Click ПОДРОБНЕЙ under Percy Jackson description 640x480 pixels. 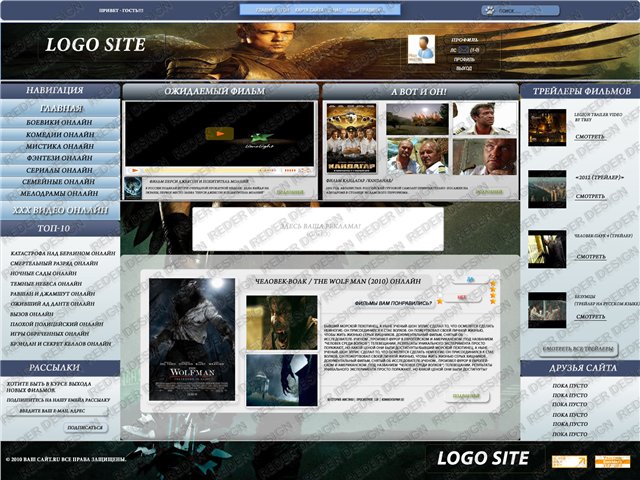pyautogui.click(x=290, y=192)
